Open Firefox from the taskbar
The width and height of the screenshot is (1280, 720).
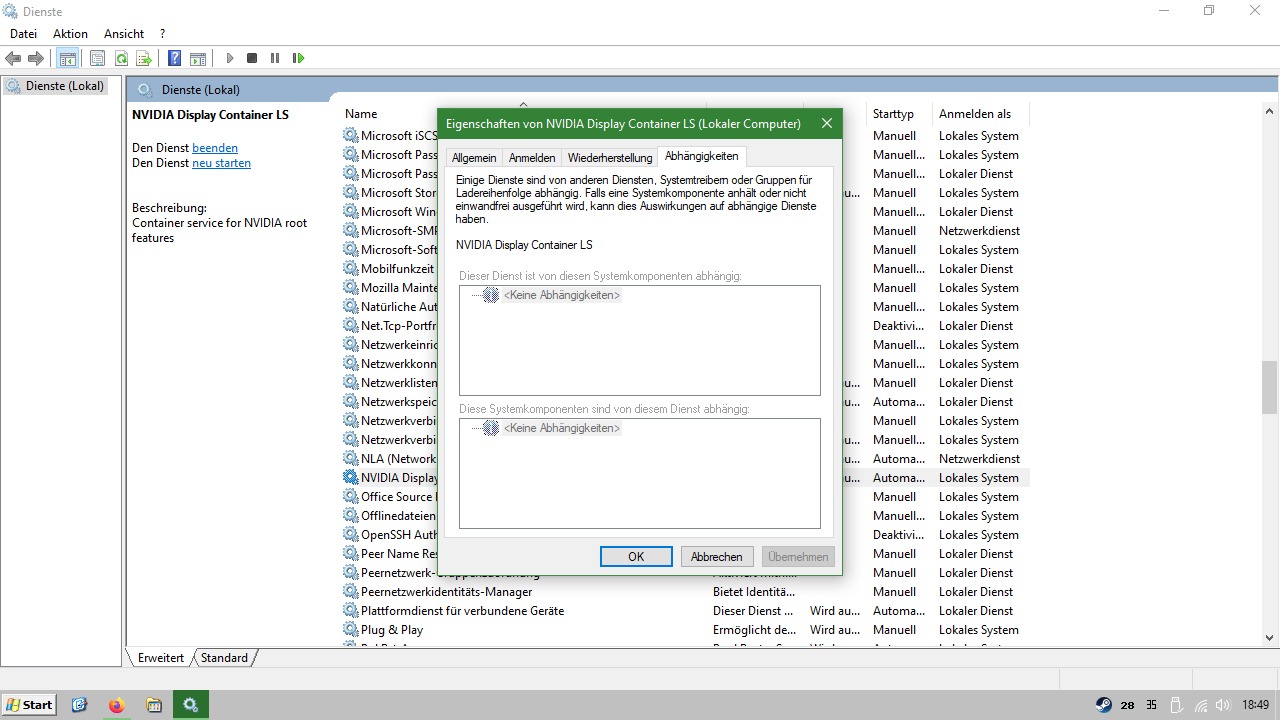point(116,705)
